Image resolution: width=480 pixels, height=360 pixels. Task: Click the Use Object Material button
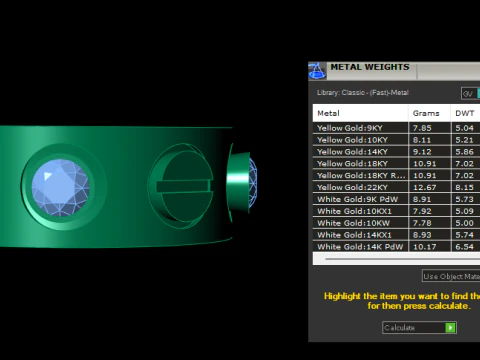coord(451,276)
